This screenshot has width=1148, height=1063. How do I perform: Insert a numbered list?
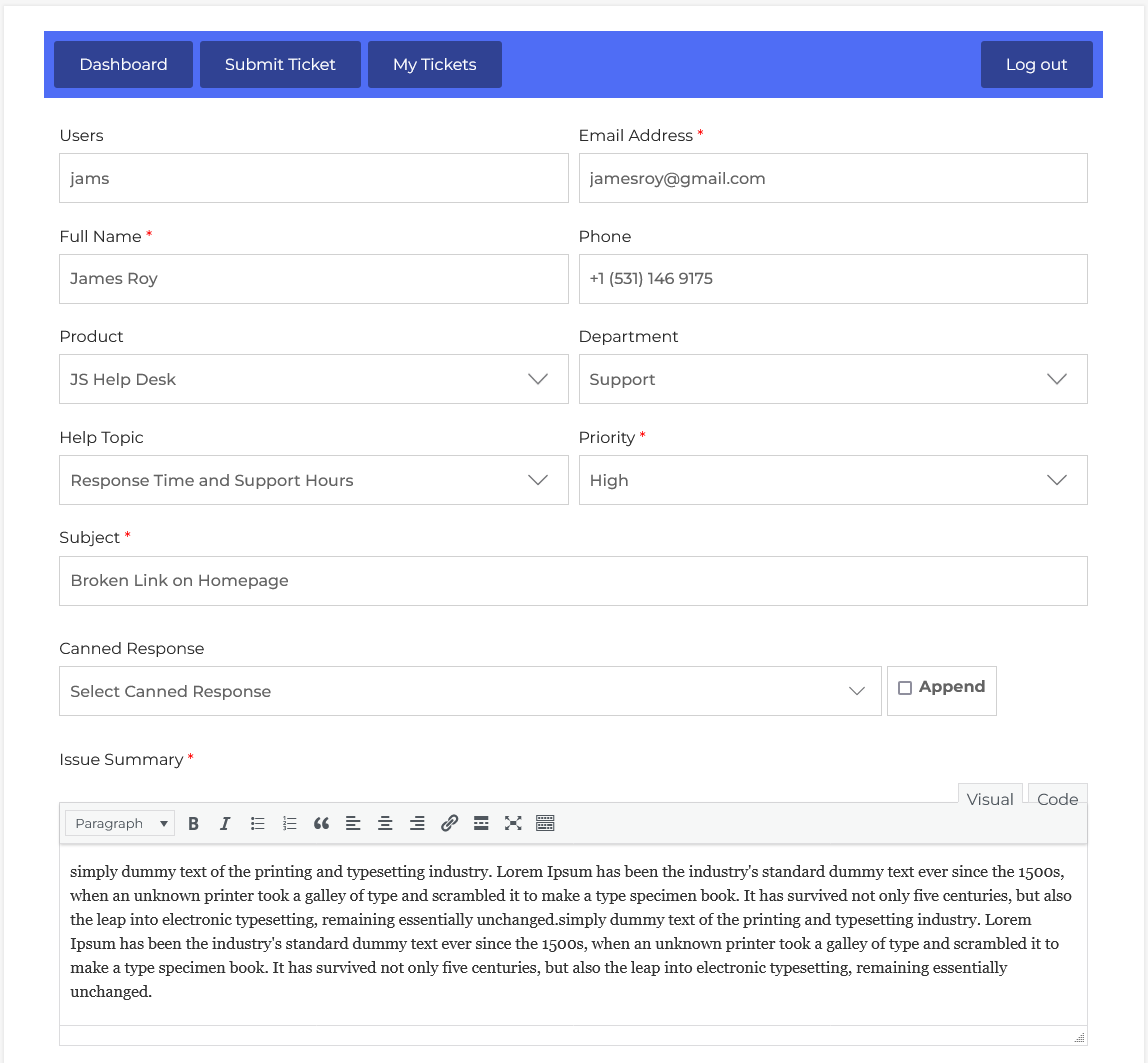(289, 823)
